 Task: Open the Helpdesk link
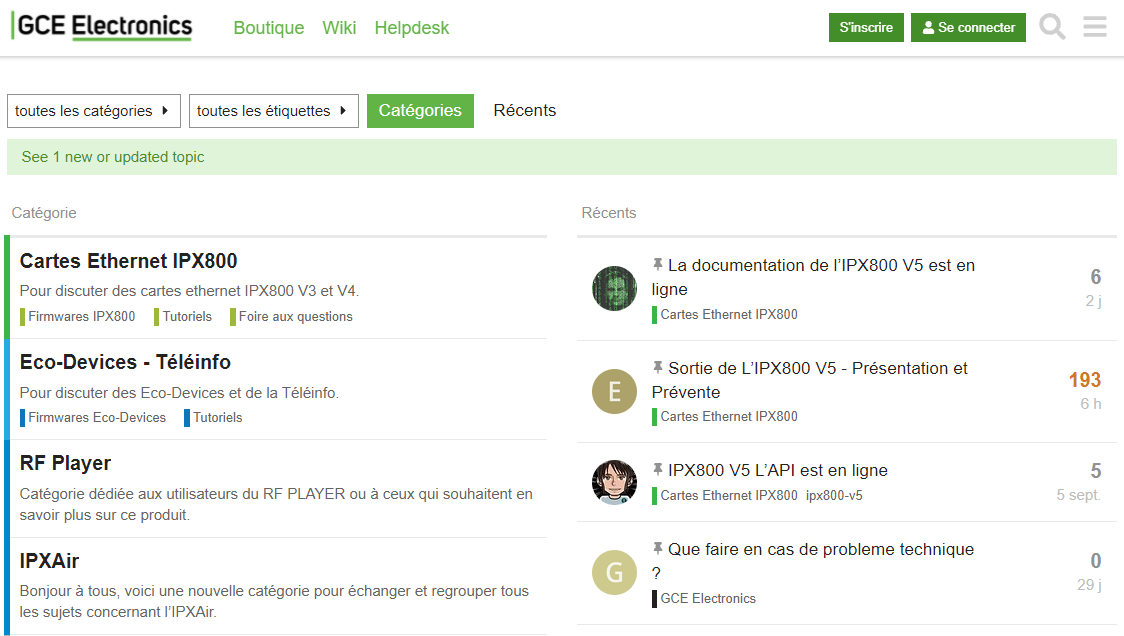(412, 28)
